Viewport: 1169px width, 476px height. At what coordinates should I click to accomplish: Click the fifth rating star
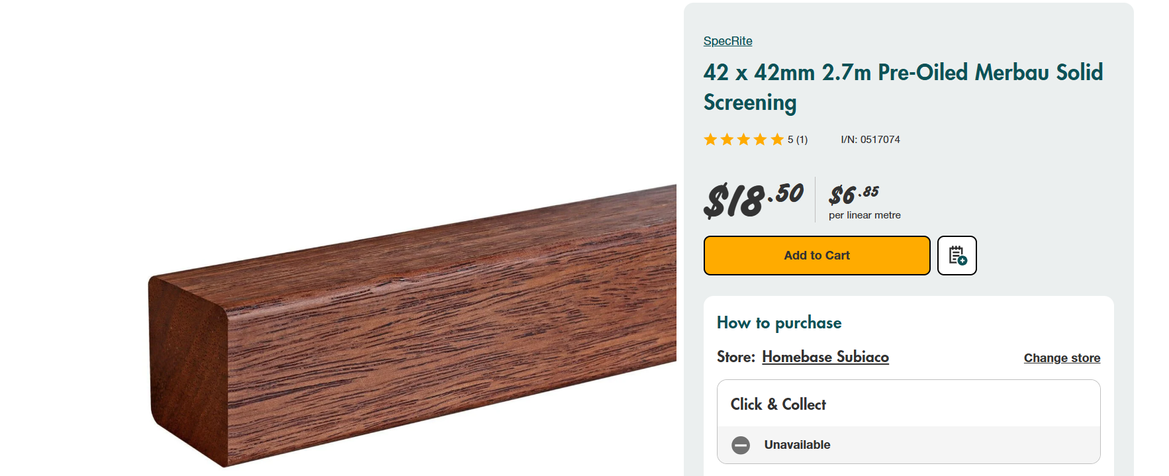click(777, 140)
